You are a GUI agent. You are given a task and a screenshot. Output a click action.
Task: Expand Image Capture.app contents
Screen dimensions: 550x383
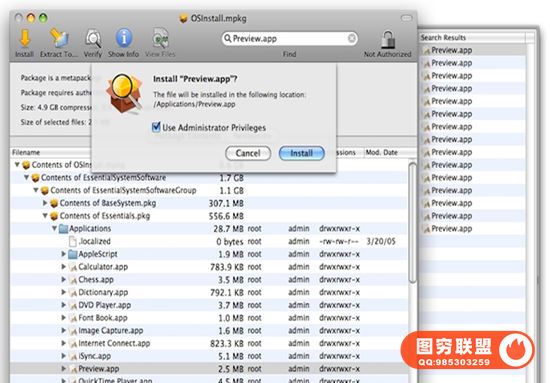point(63,330)
